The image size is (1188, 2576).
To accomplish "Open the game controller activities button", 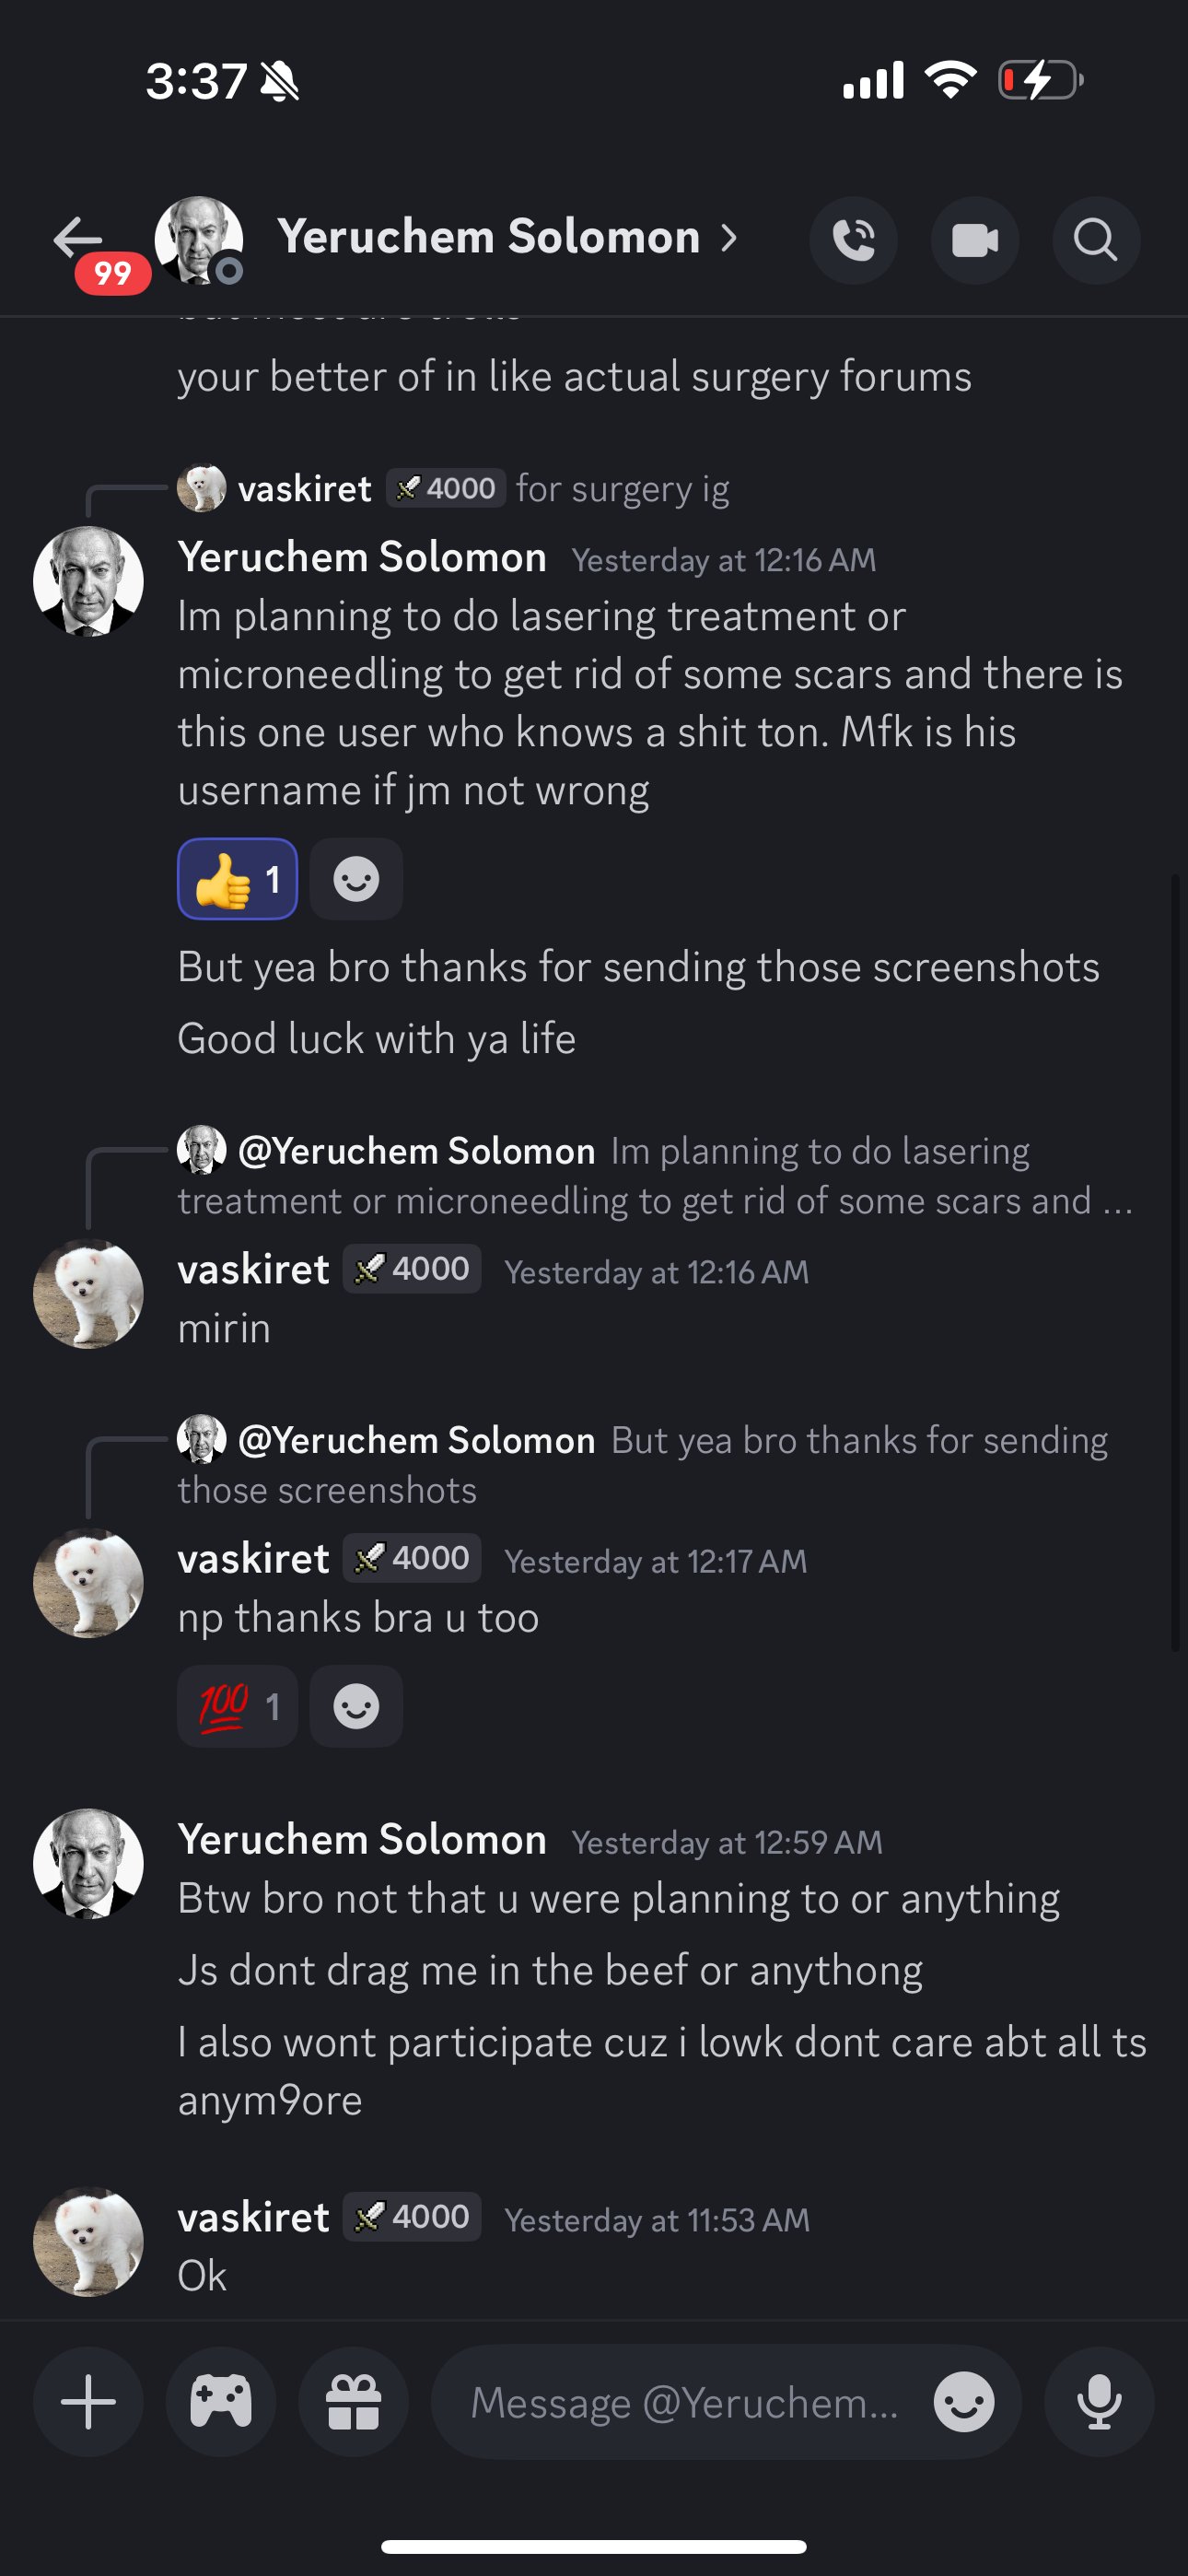I will [x=221, y=2402].
